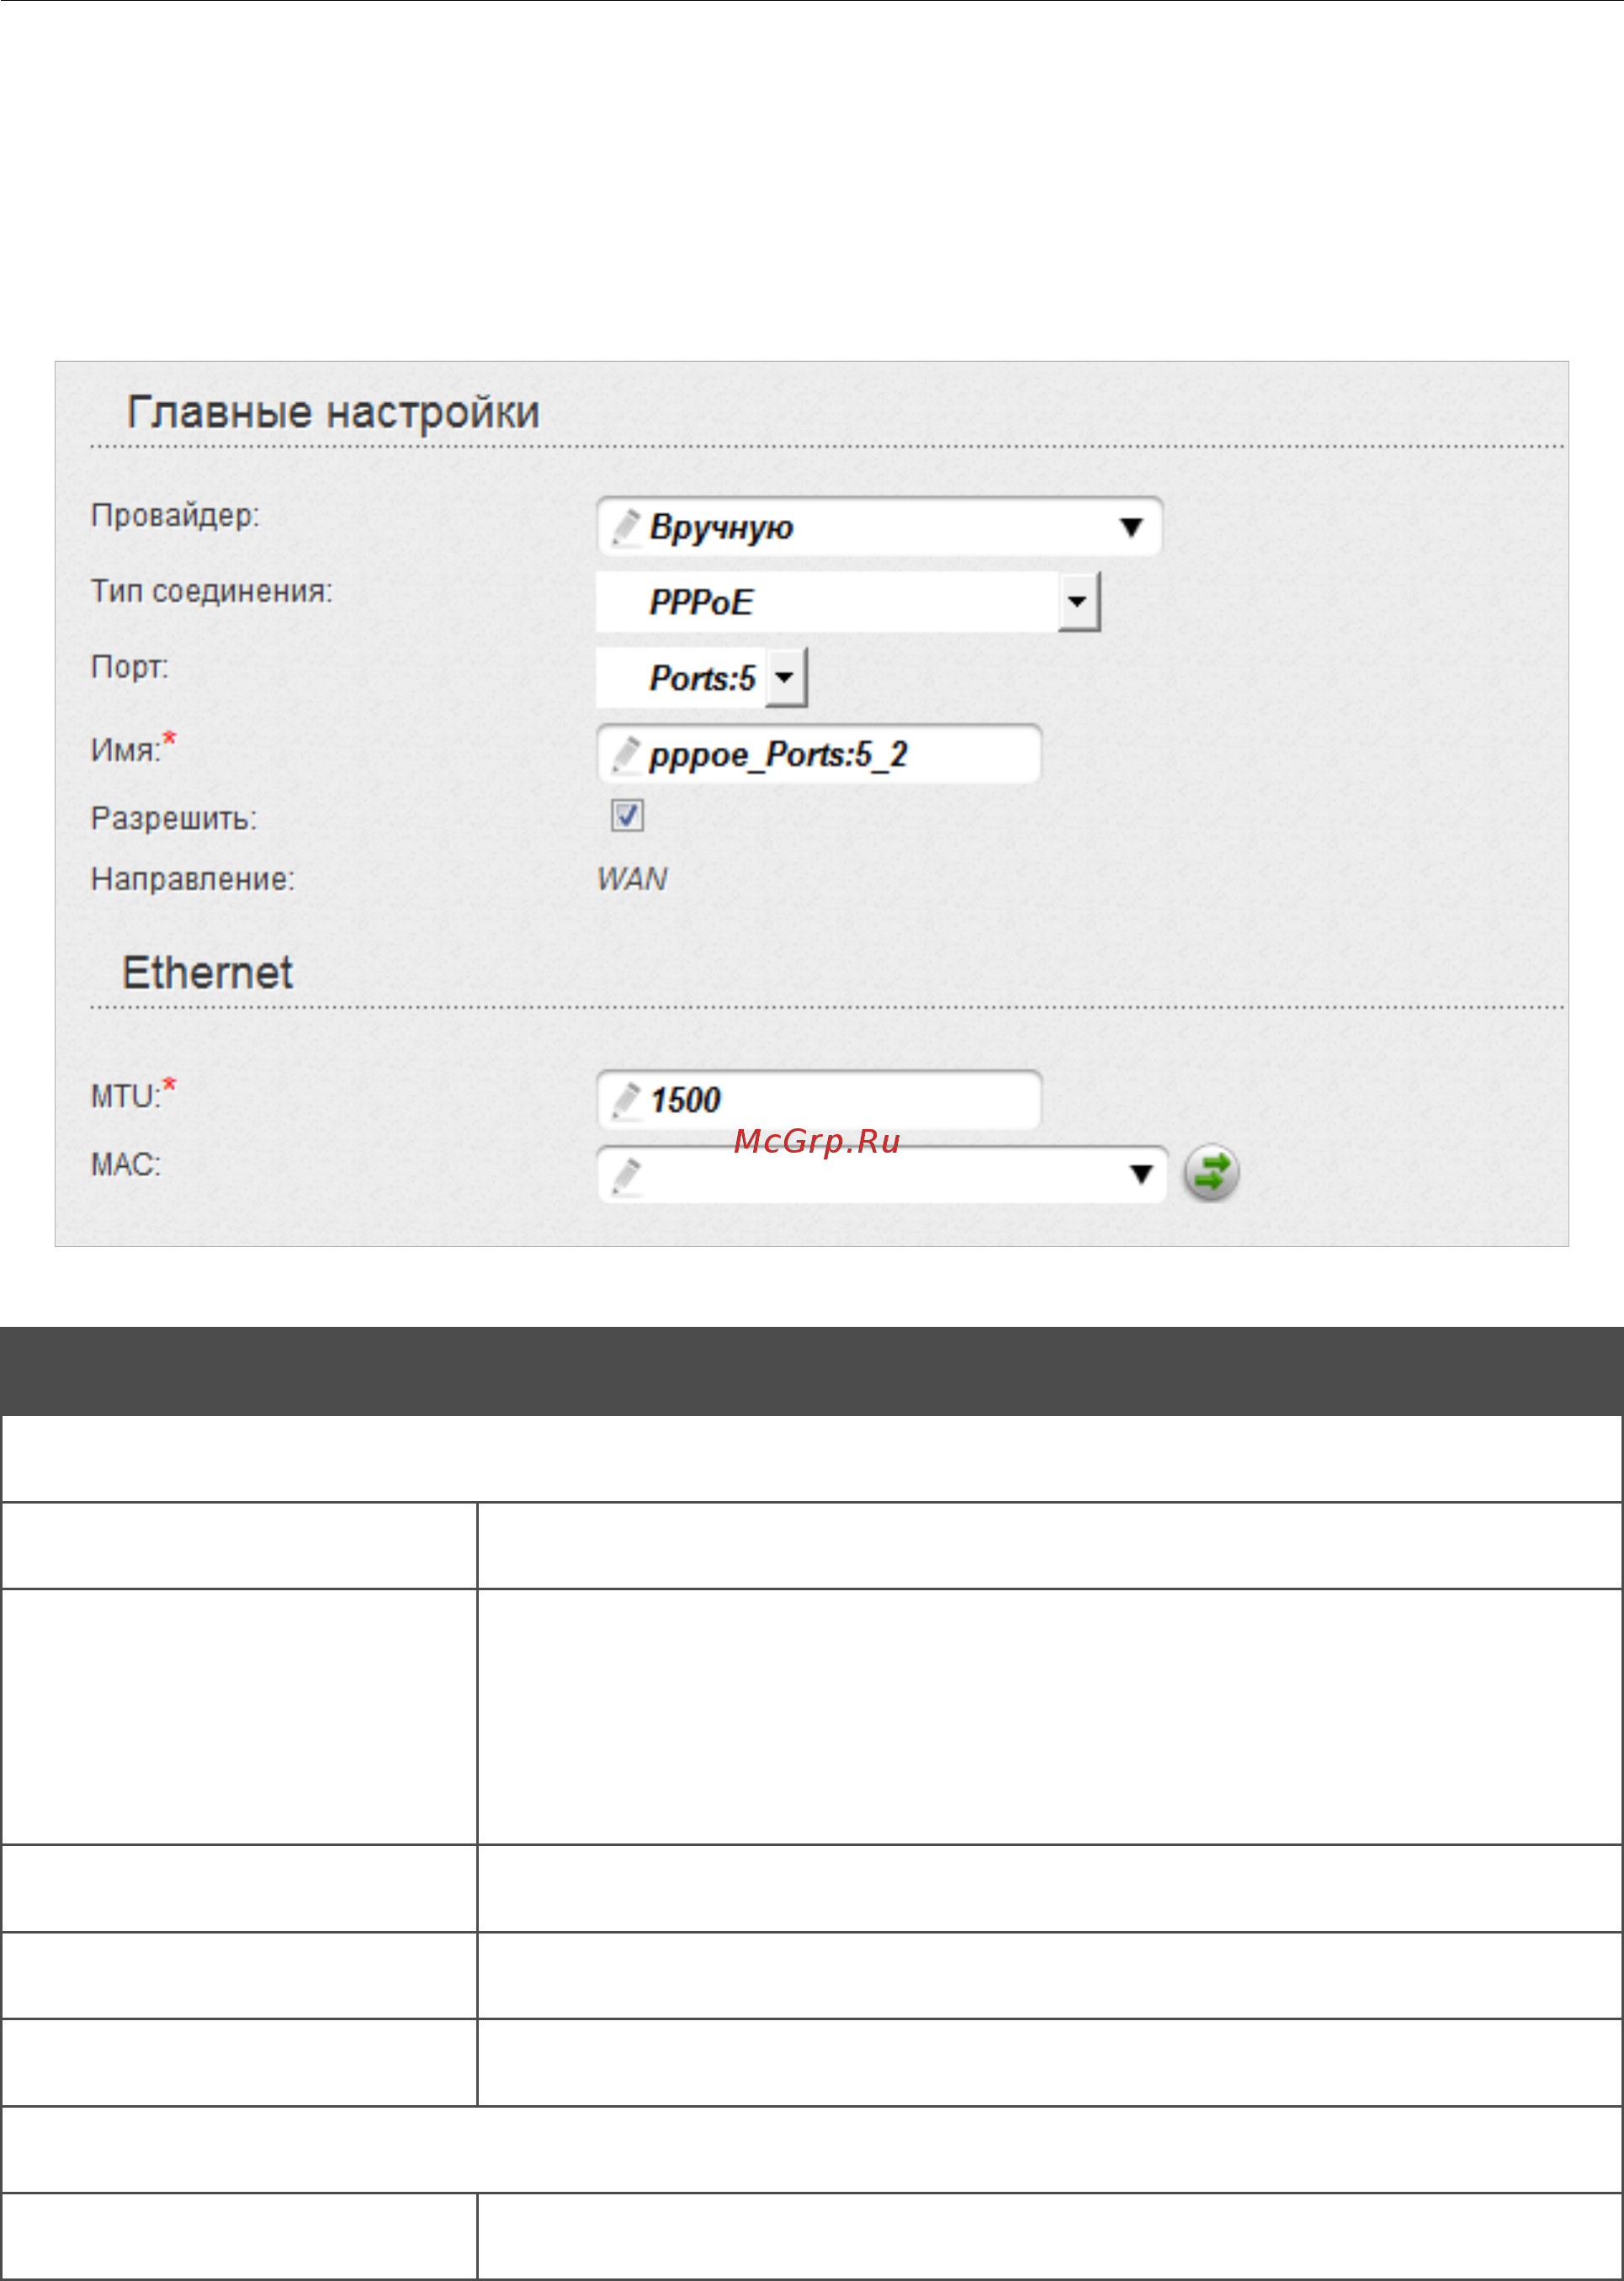Toggle the Разрешить checkbox

point(627,815)
